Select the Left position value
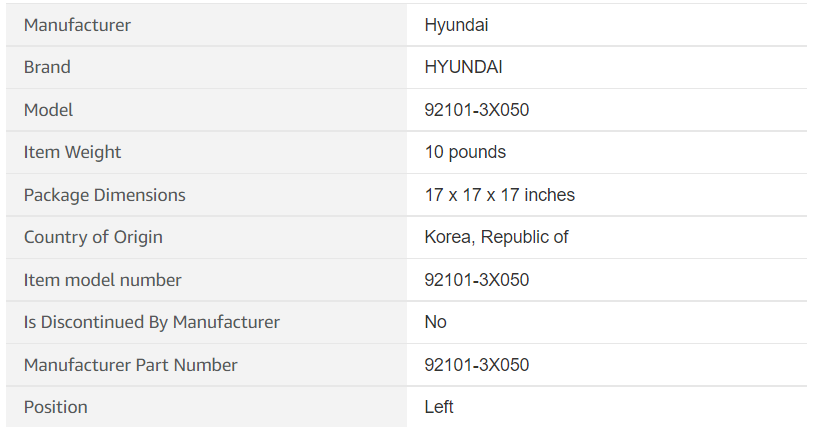 pyautogui.click(x=438, y=407)
